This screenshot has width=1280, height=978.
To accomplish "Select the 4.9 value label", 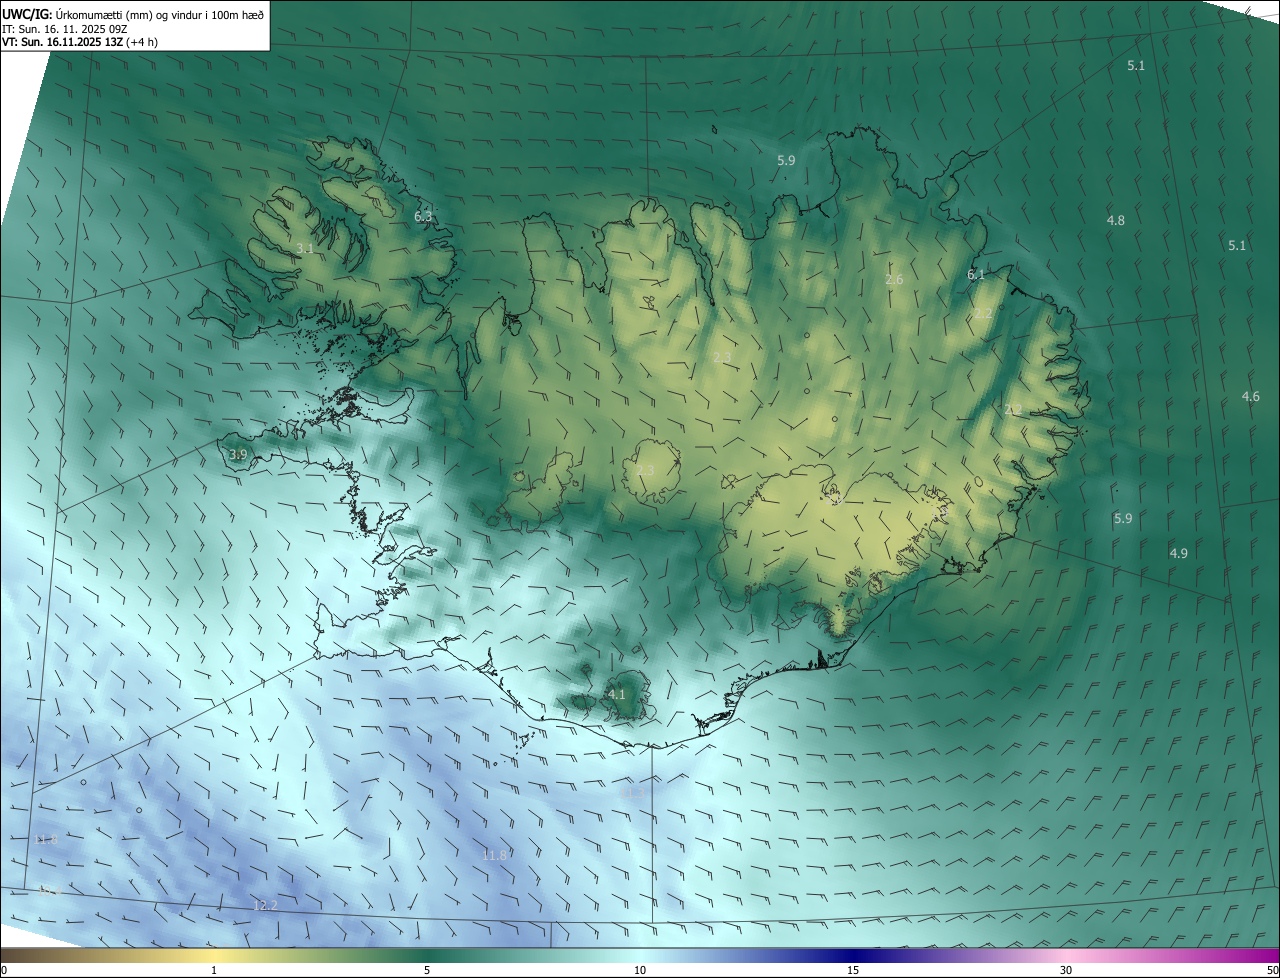I will click(1178, 554).
